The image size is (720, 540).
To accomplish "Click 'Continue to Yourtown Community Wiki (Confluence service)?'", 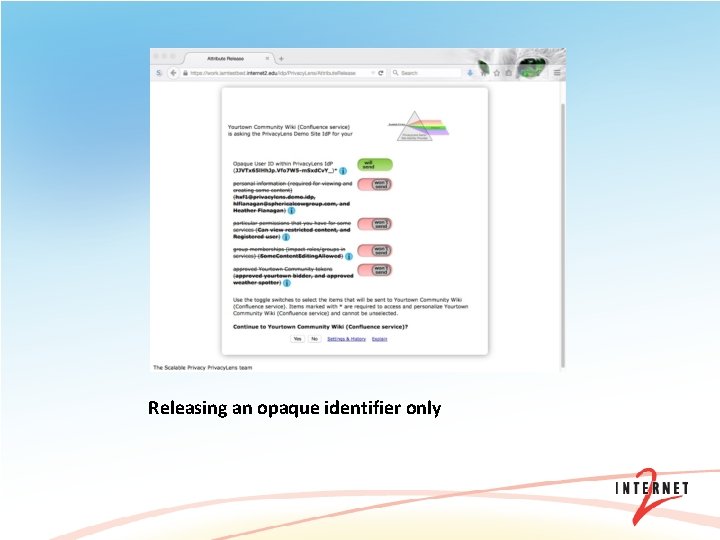I will tap(320, 327).
